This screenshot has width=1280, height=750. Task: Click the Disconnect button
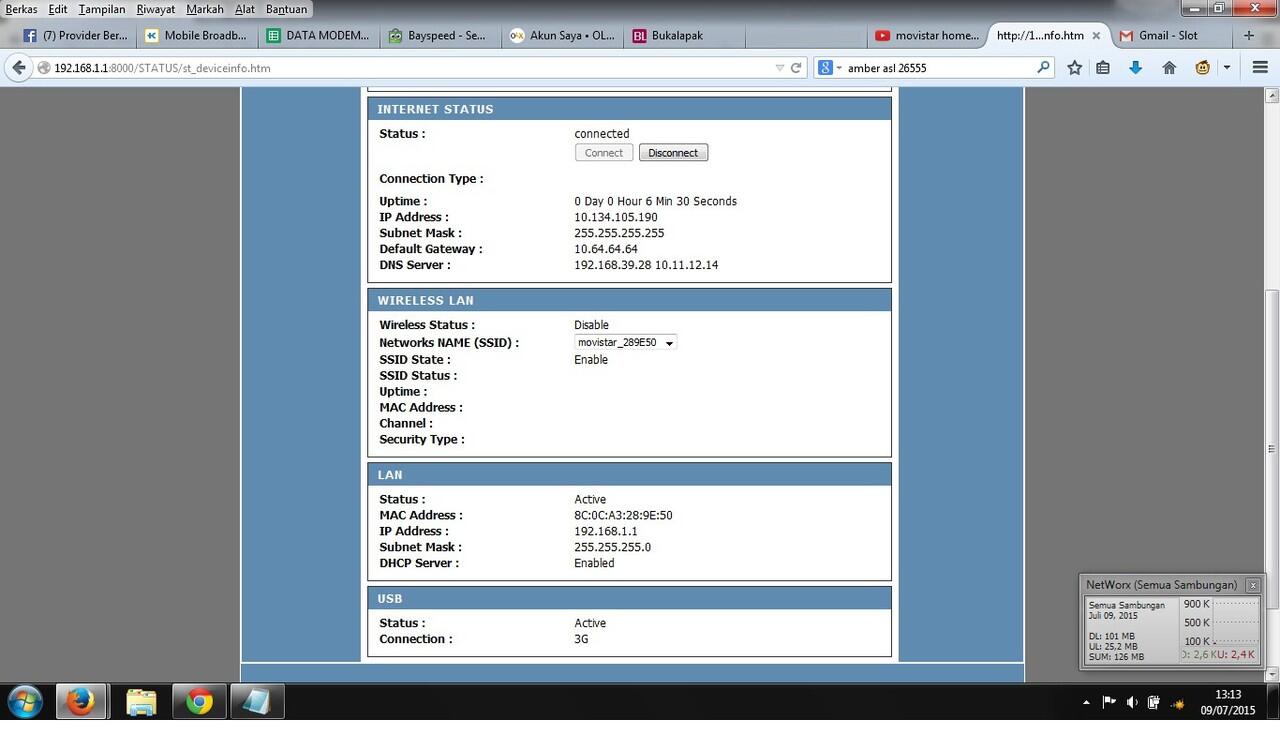point(673,153)
